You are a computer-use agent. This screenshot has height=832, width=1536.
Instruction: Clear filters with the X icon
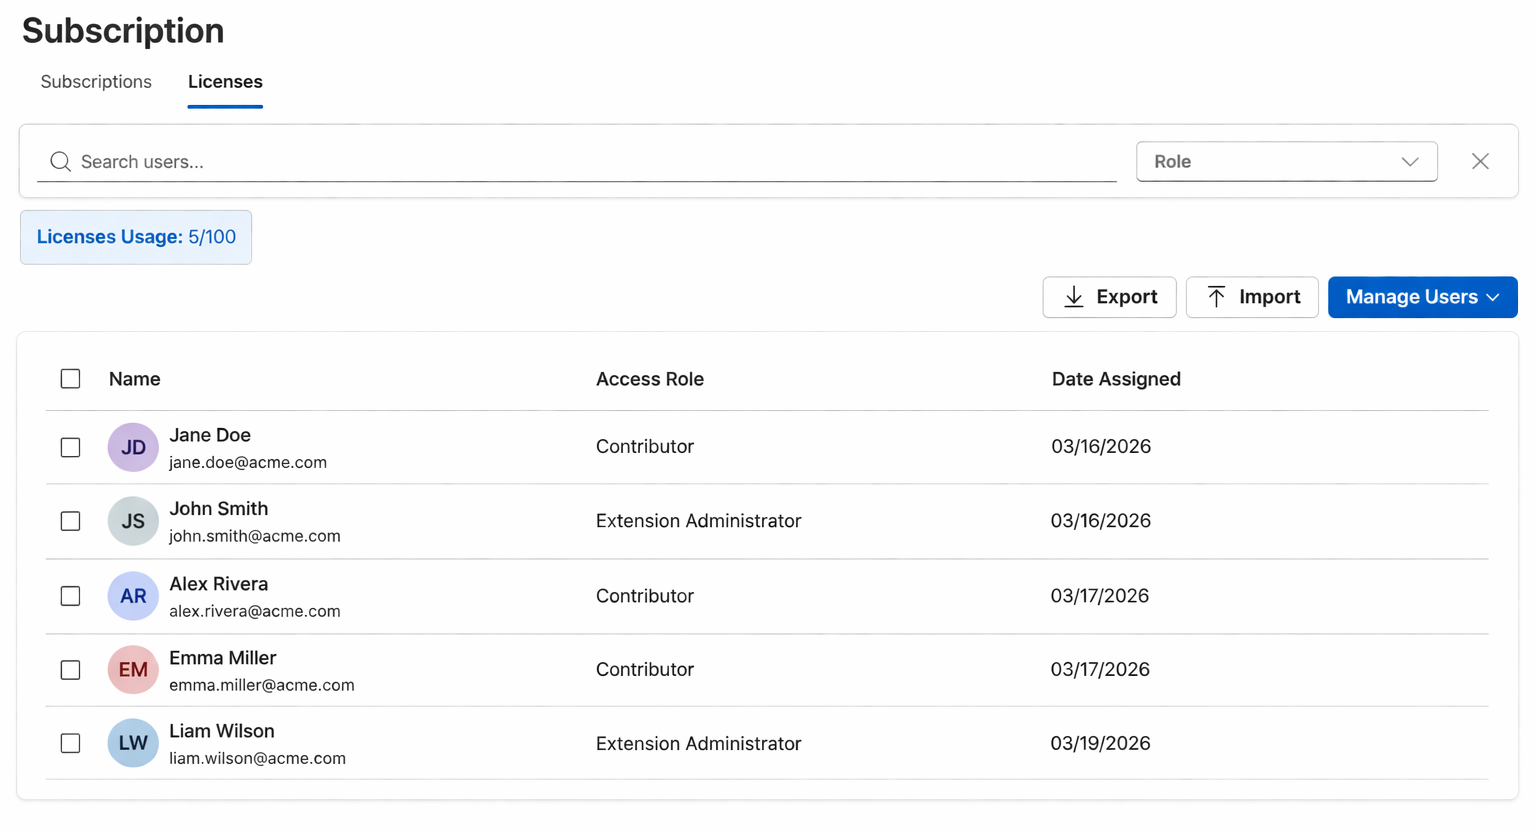(x=1480, y=162)
